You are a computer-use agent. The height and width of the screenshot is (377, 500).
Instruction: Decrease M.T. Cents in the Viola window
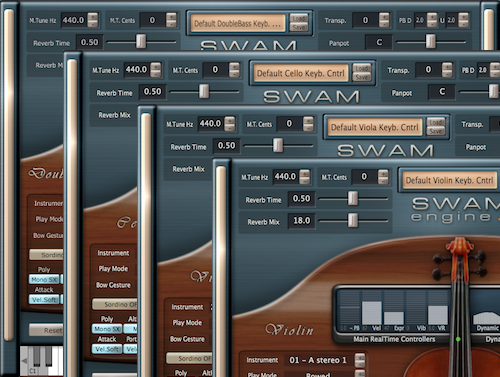coord(308,128)
